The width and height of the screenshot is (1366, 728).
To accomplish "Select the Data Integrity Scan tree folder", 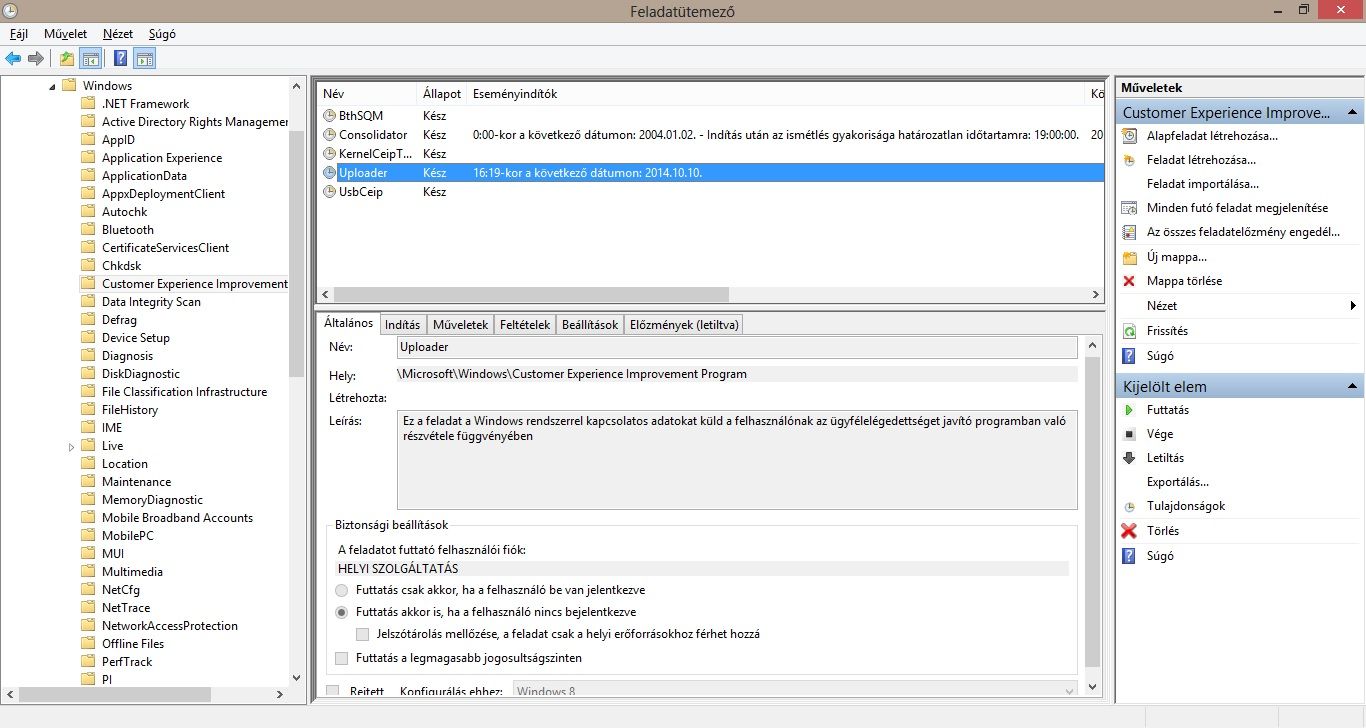I will click(151, 302).
